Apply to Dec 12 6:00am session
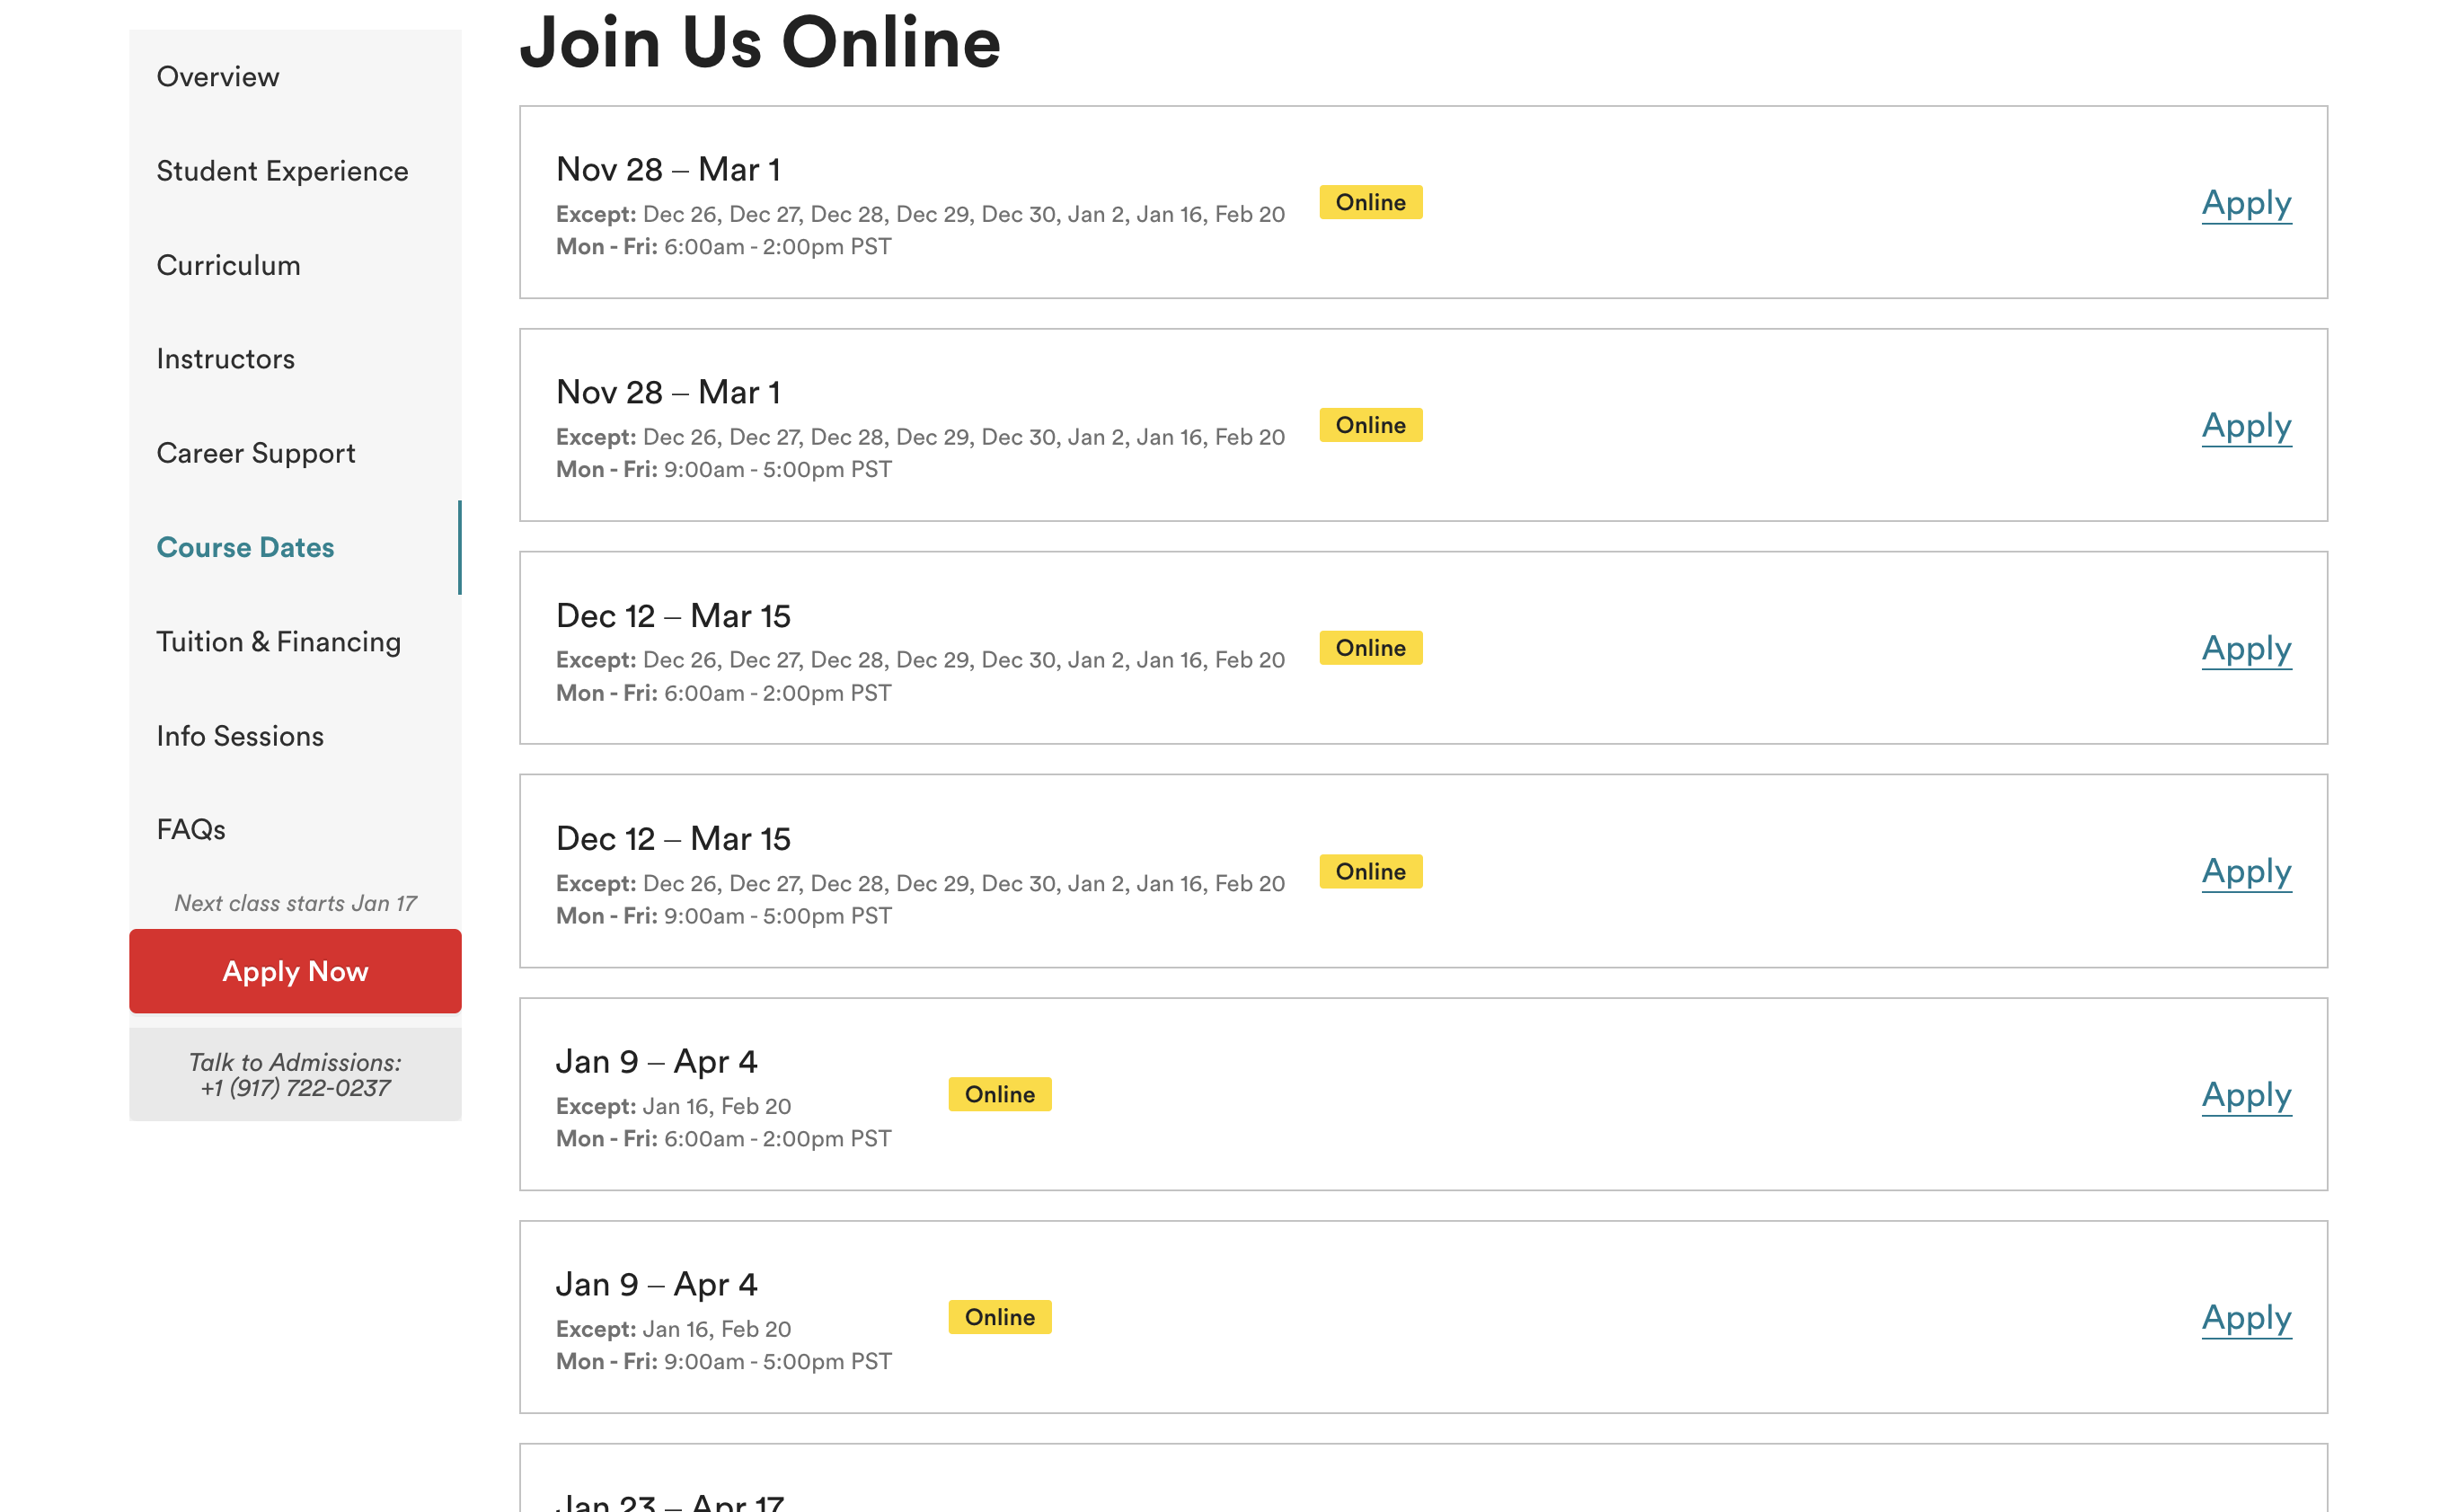 (x=2246, y=649)
